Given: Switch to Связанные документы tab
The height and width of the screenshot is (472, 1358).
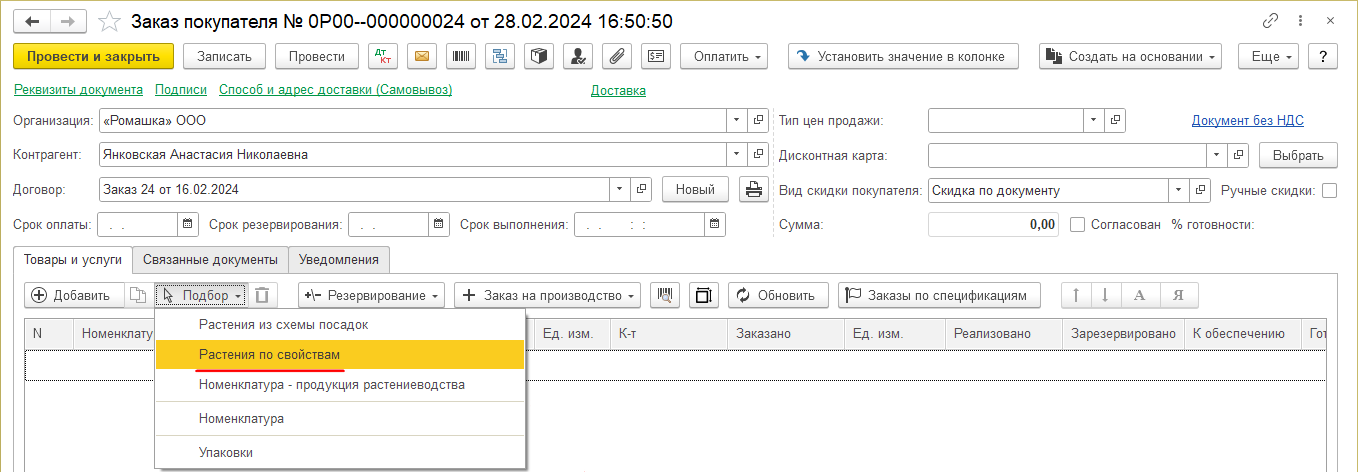Looking at the screenshot, I should pos(210,260).
